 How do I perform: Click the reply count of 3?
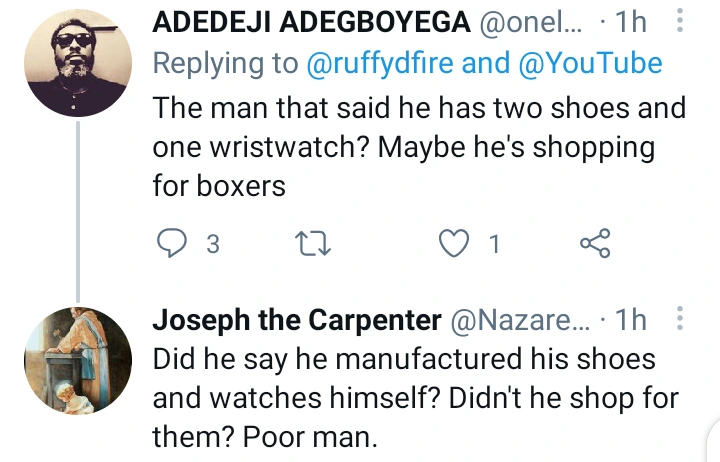click(x=212, y=244)
